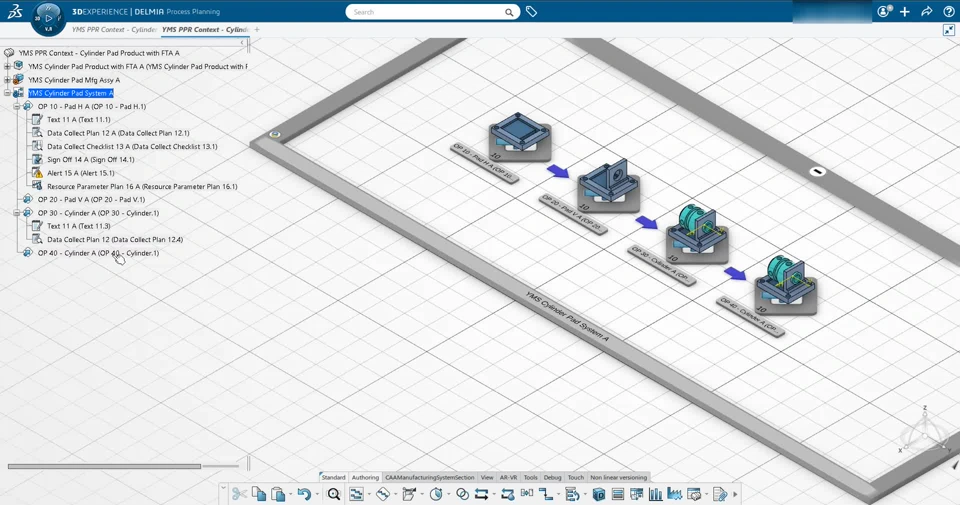The image size is (960, 505).
Task: Open the Tools tab
Action: point(531,477)
